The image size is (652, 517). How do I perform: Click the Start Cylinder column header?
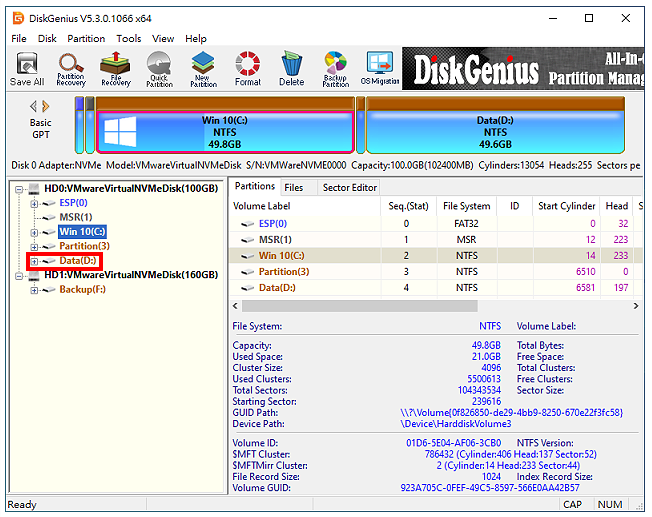[x=566, y=206]
